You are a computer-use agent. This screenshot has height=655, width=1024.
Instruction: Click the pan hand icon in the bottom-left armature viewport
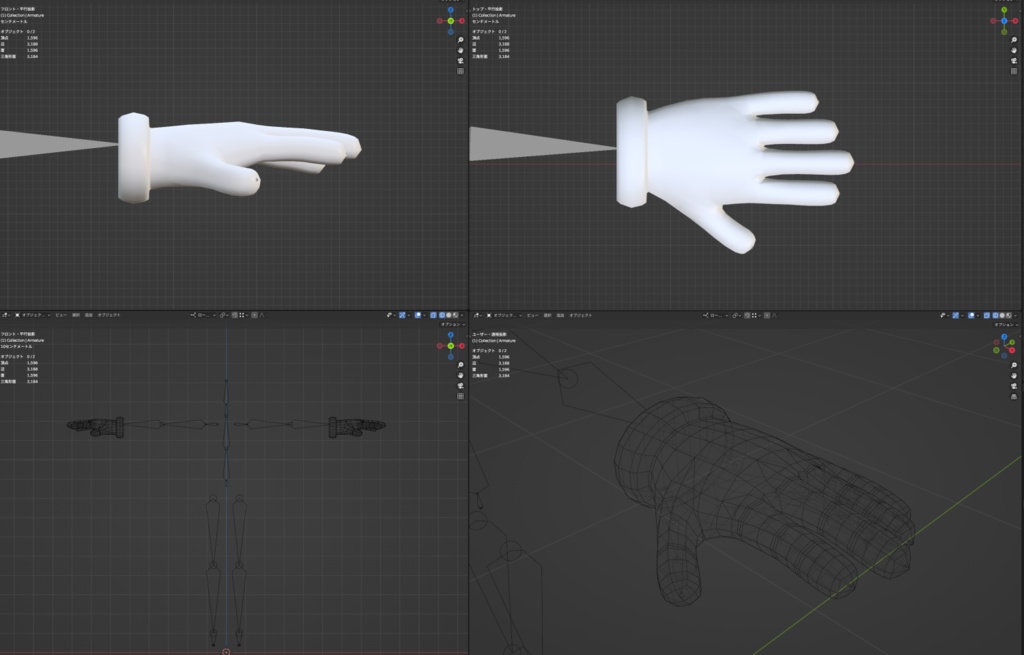[x=460, y=375]
